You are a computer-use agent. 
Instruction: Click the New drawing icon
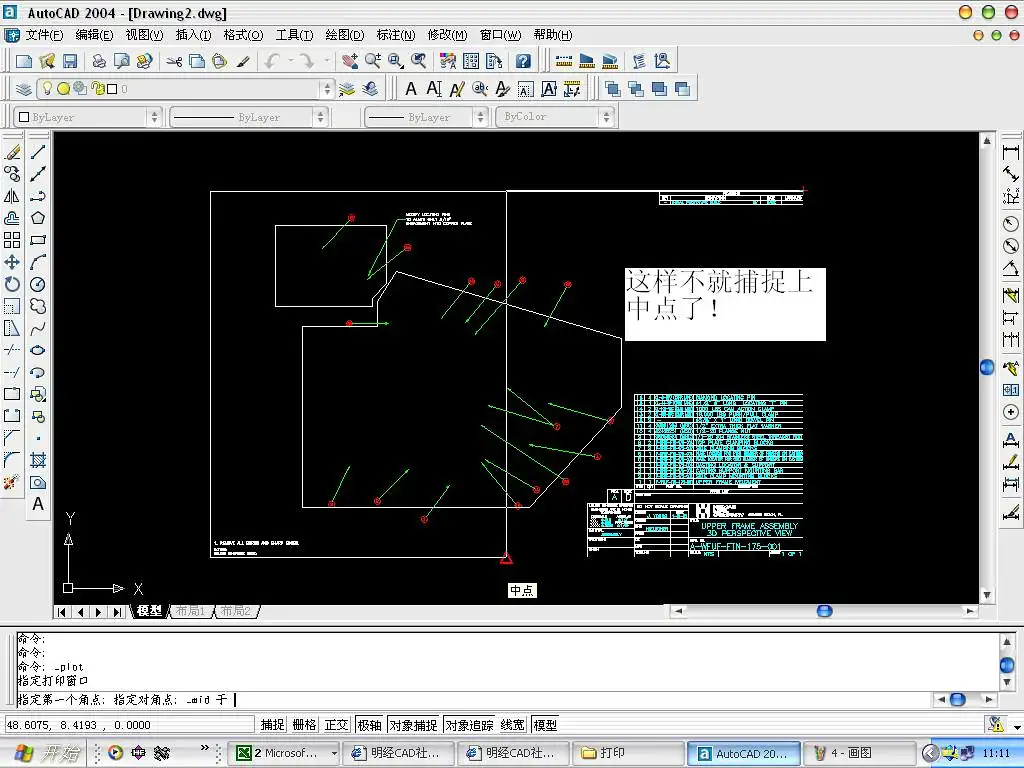pos(24,61)
